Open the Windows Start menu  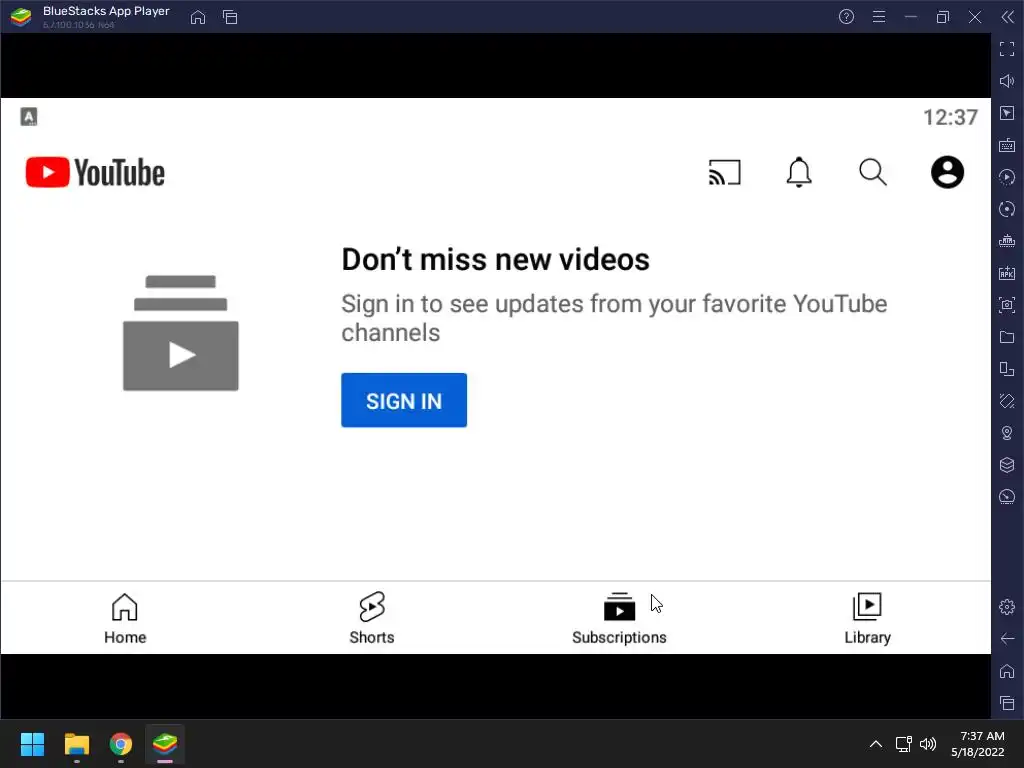point(32,744)
